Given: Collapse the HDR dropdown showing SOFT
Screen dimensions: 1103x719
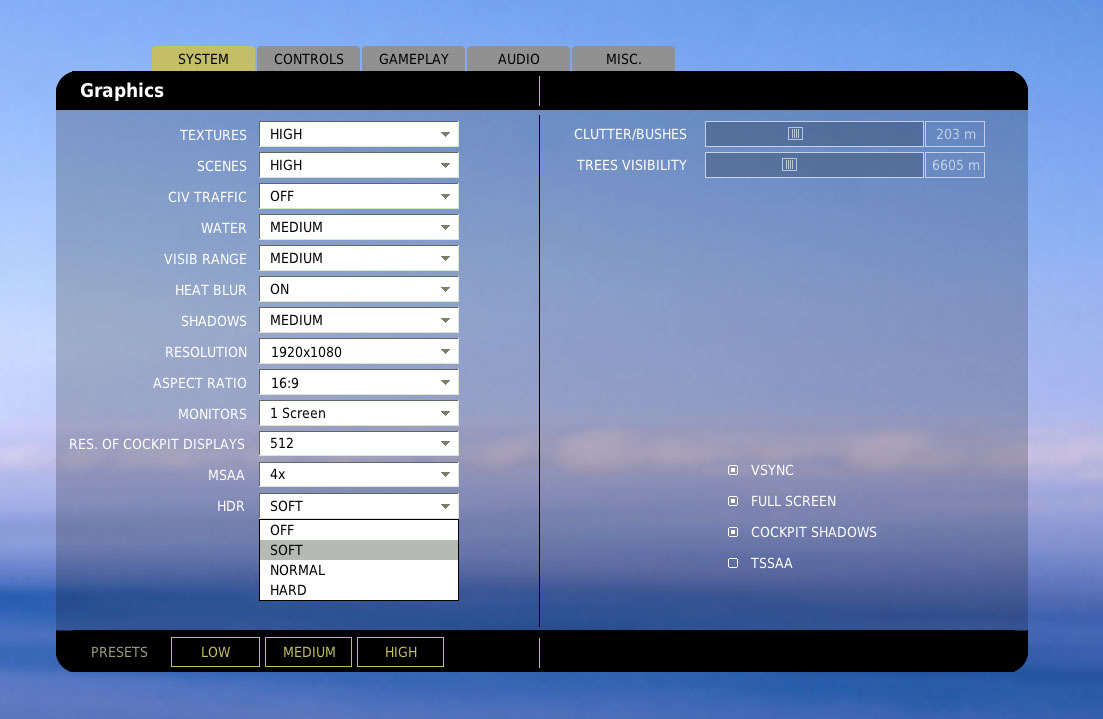Looking at the screenshot, I should [359, 506].
